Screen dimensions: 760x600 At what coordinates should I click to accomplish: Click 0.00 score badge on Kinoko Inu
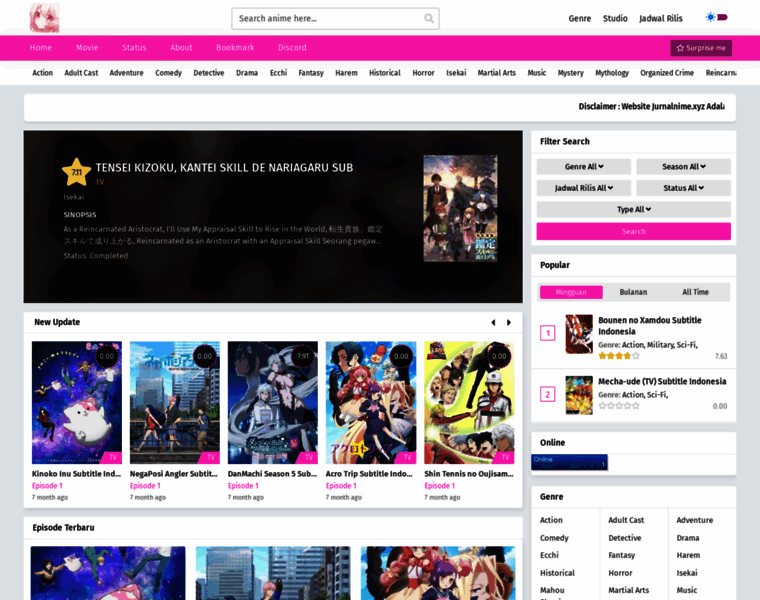(x=107, y=356)
